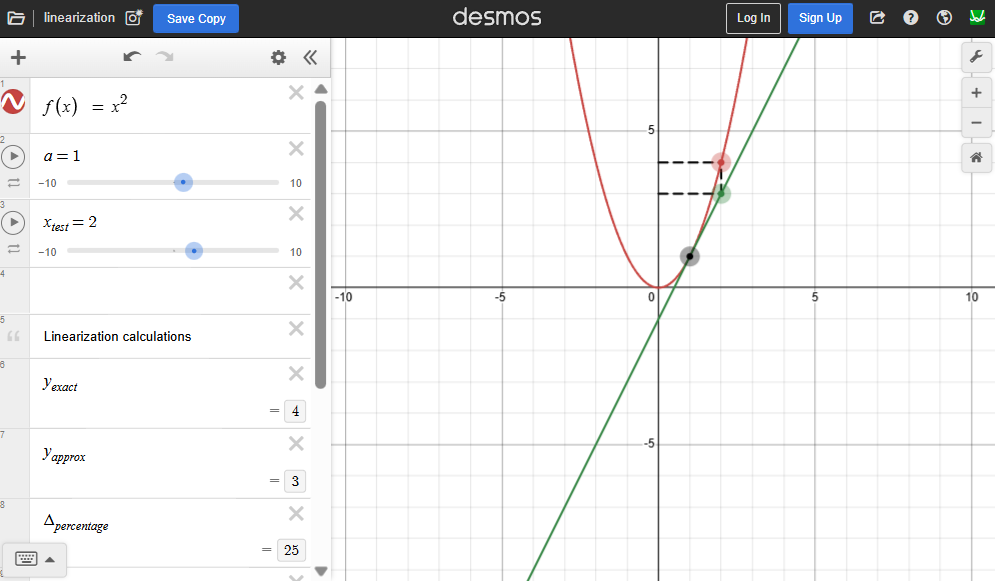Image resolution: width=995 pixels, height=581 pixels.
Task: Open the add item plus menu
Action: click(18, 58)
